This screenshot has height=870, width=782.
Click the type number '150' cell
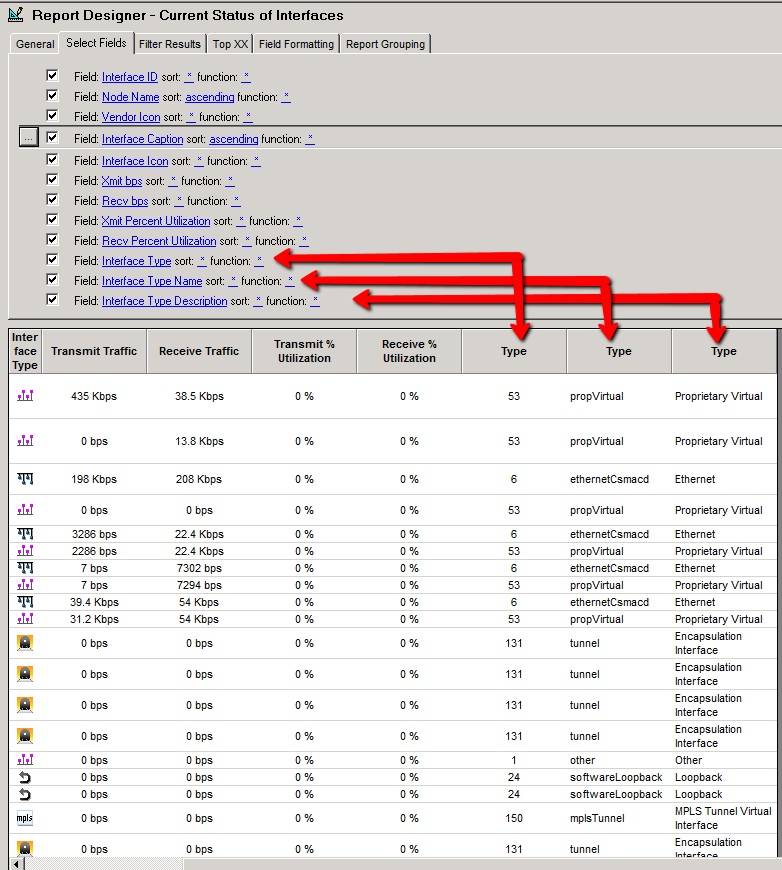(x=514, y=818)
